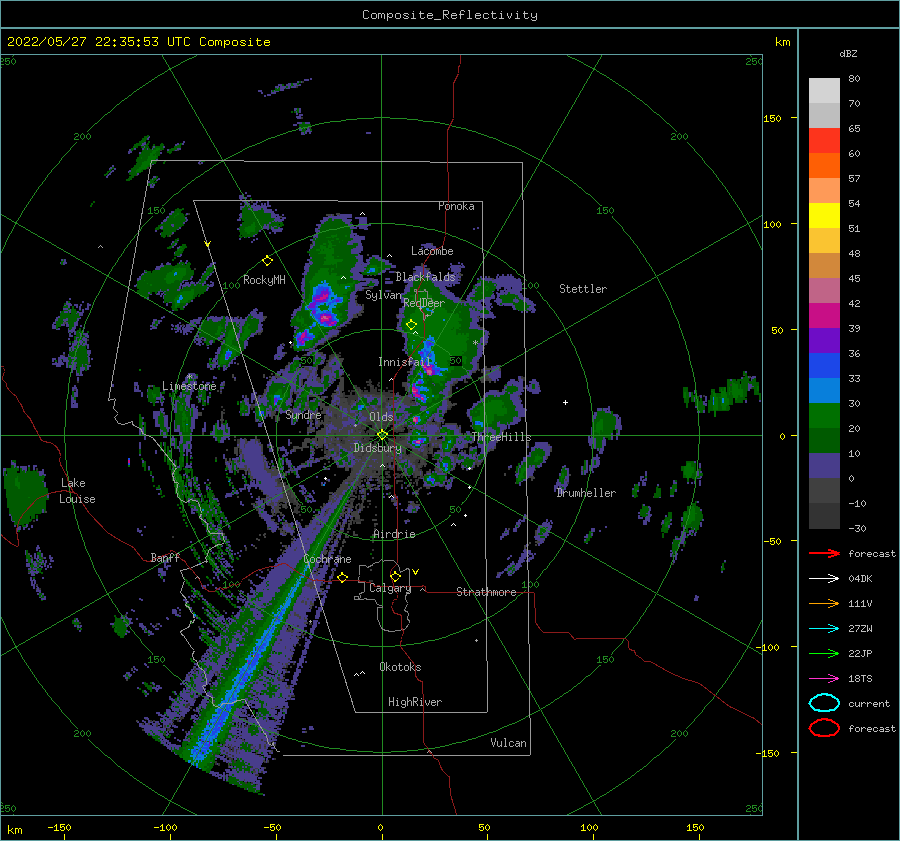Viewport: 900px width, 841px height.
Task: Pick the lightest gray 80-70 dBZ swatch
Action: (x=824, y=91)
